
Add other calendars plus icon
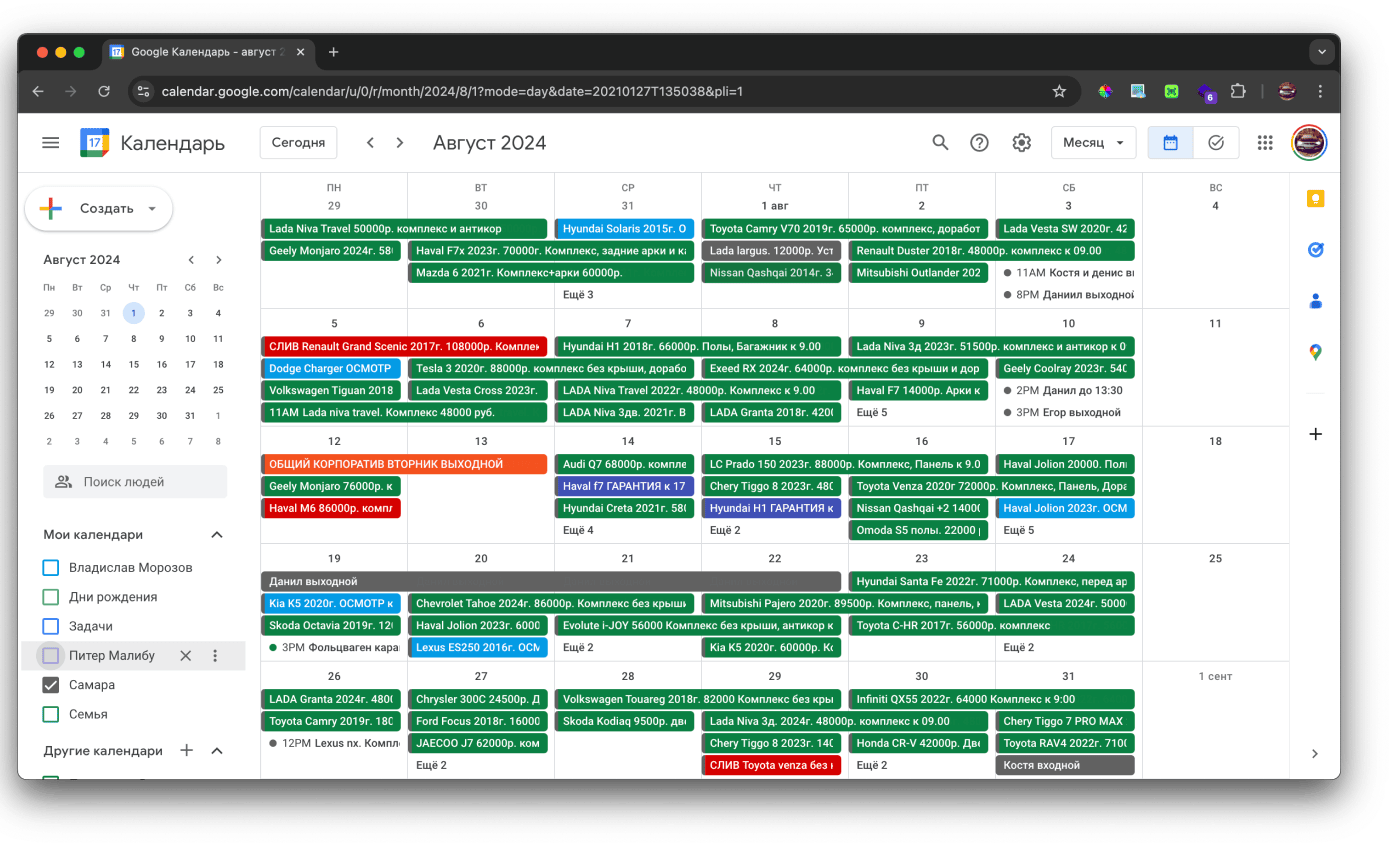[x=186, y=750]
